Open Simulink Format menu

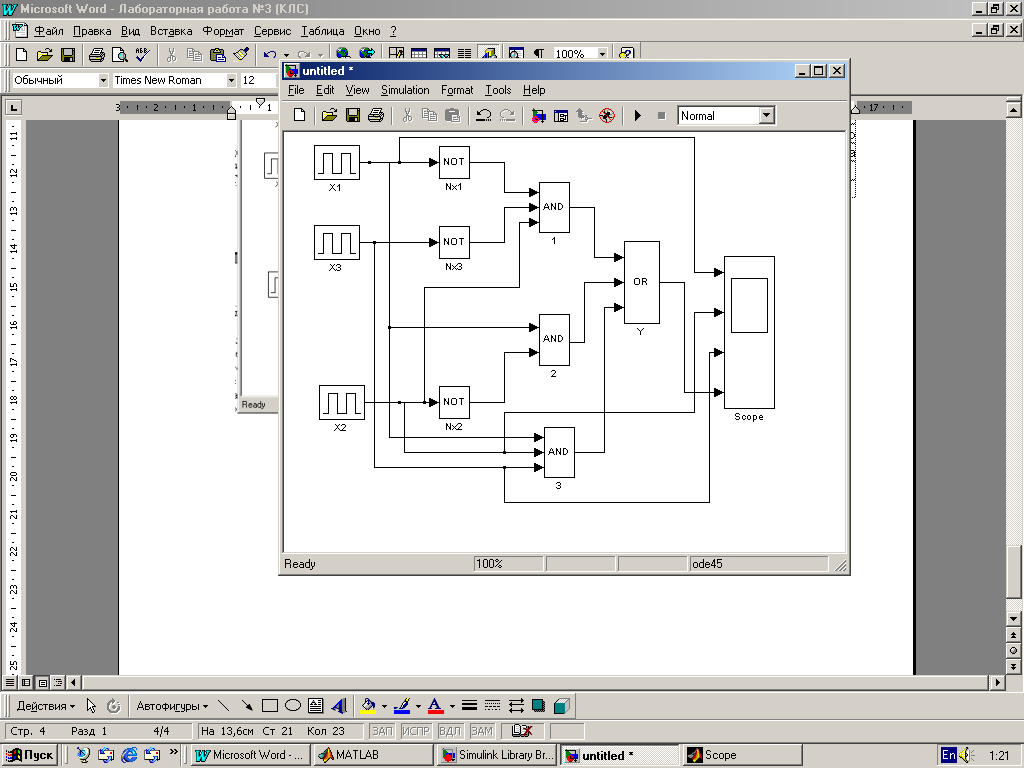(x=456, y=90)
